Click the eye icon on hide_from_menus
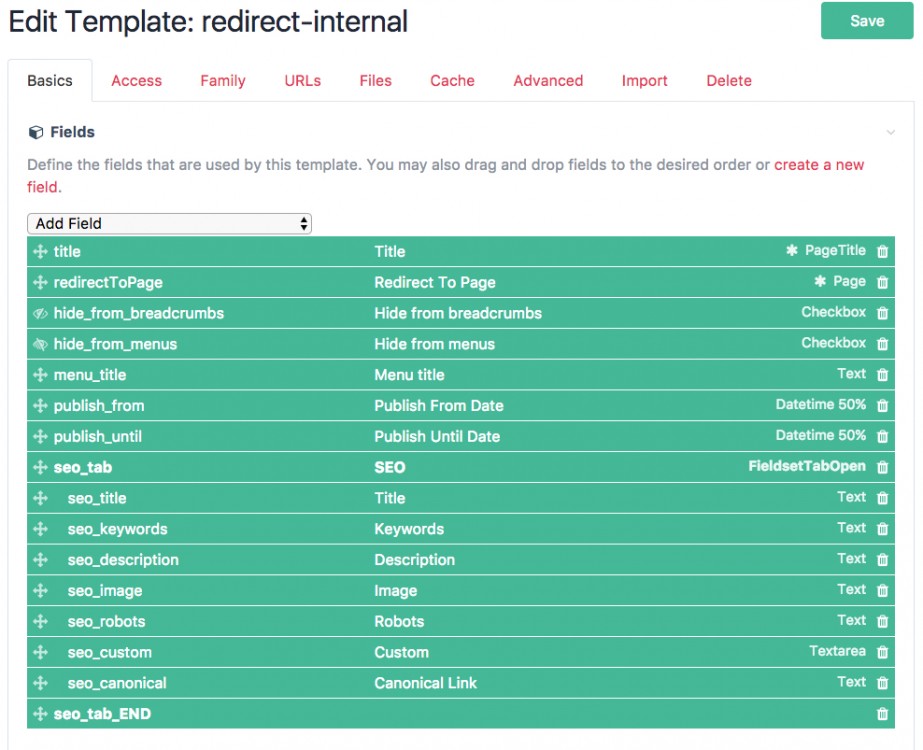 pyautogui.click(x=39, y=343)
